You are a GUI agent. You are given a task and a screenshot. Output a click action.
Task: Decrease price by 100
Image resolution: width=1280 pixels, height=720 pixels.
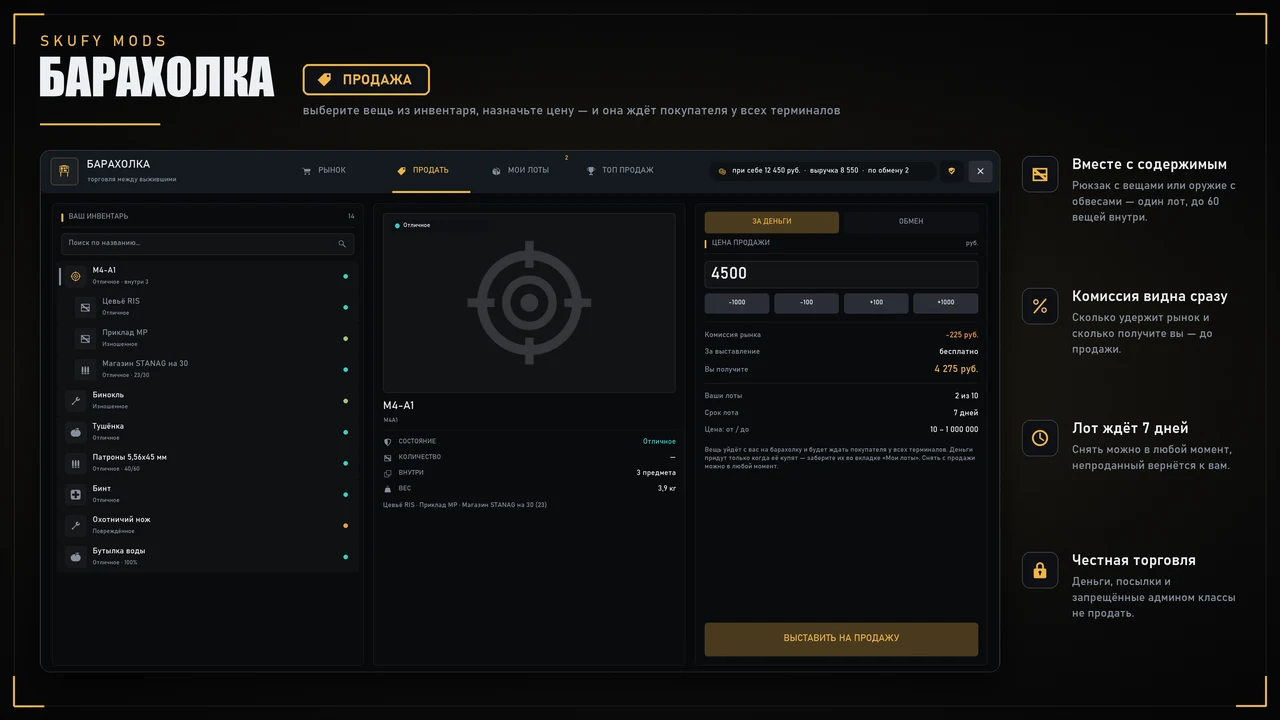pos(806,303)
